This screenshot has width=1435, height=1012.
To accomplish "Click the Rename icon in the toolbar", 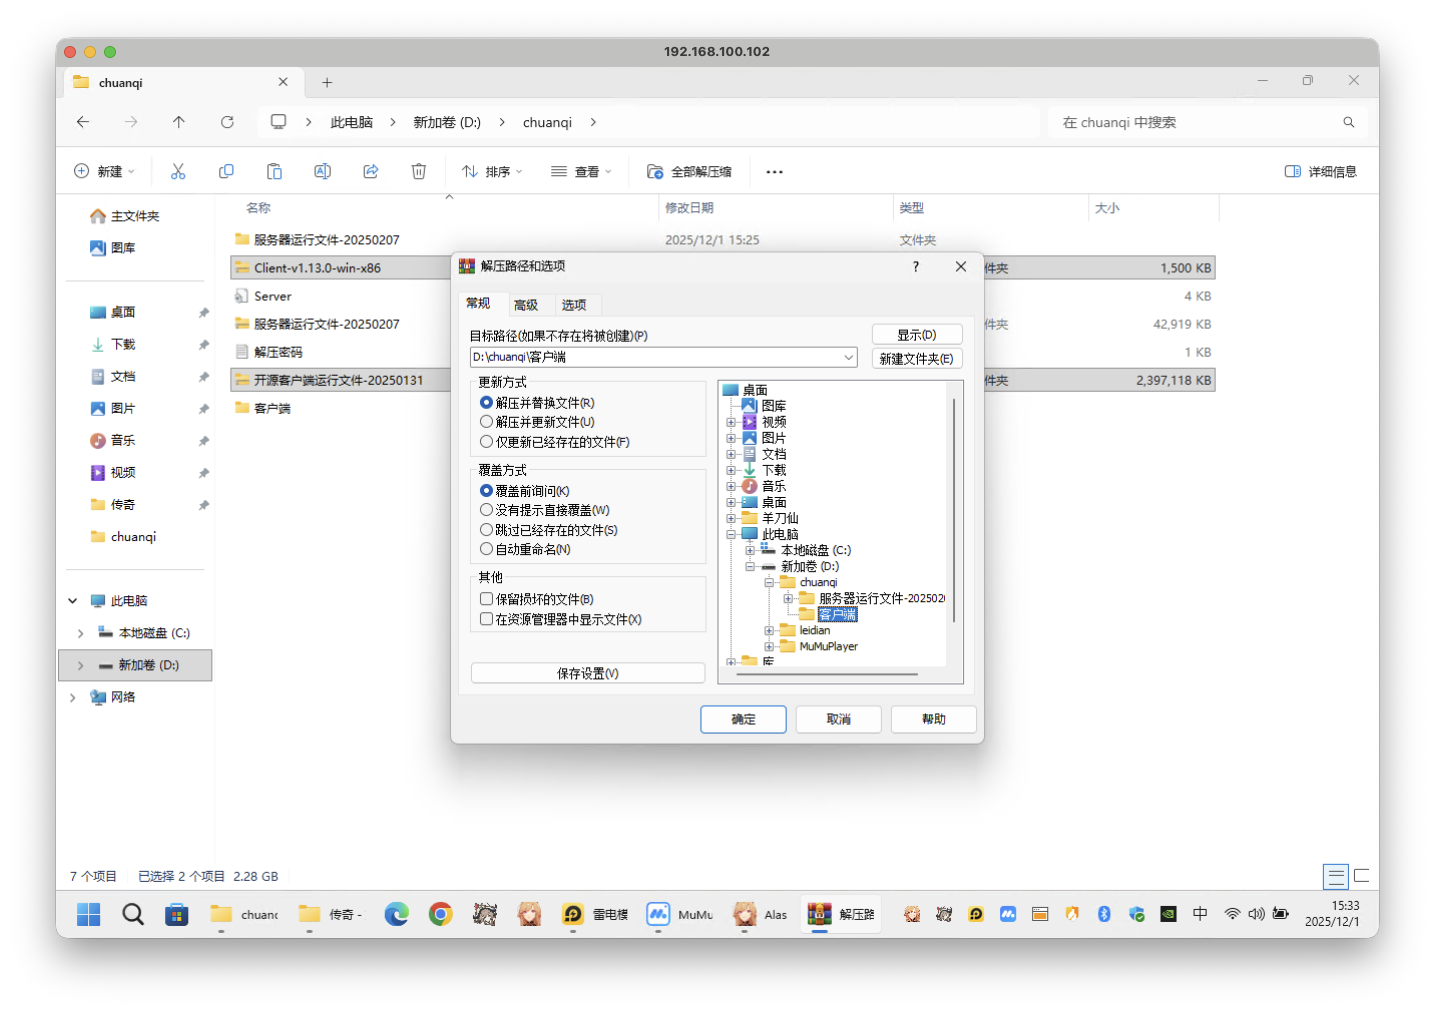I will (x=322, y=170).
